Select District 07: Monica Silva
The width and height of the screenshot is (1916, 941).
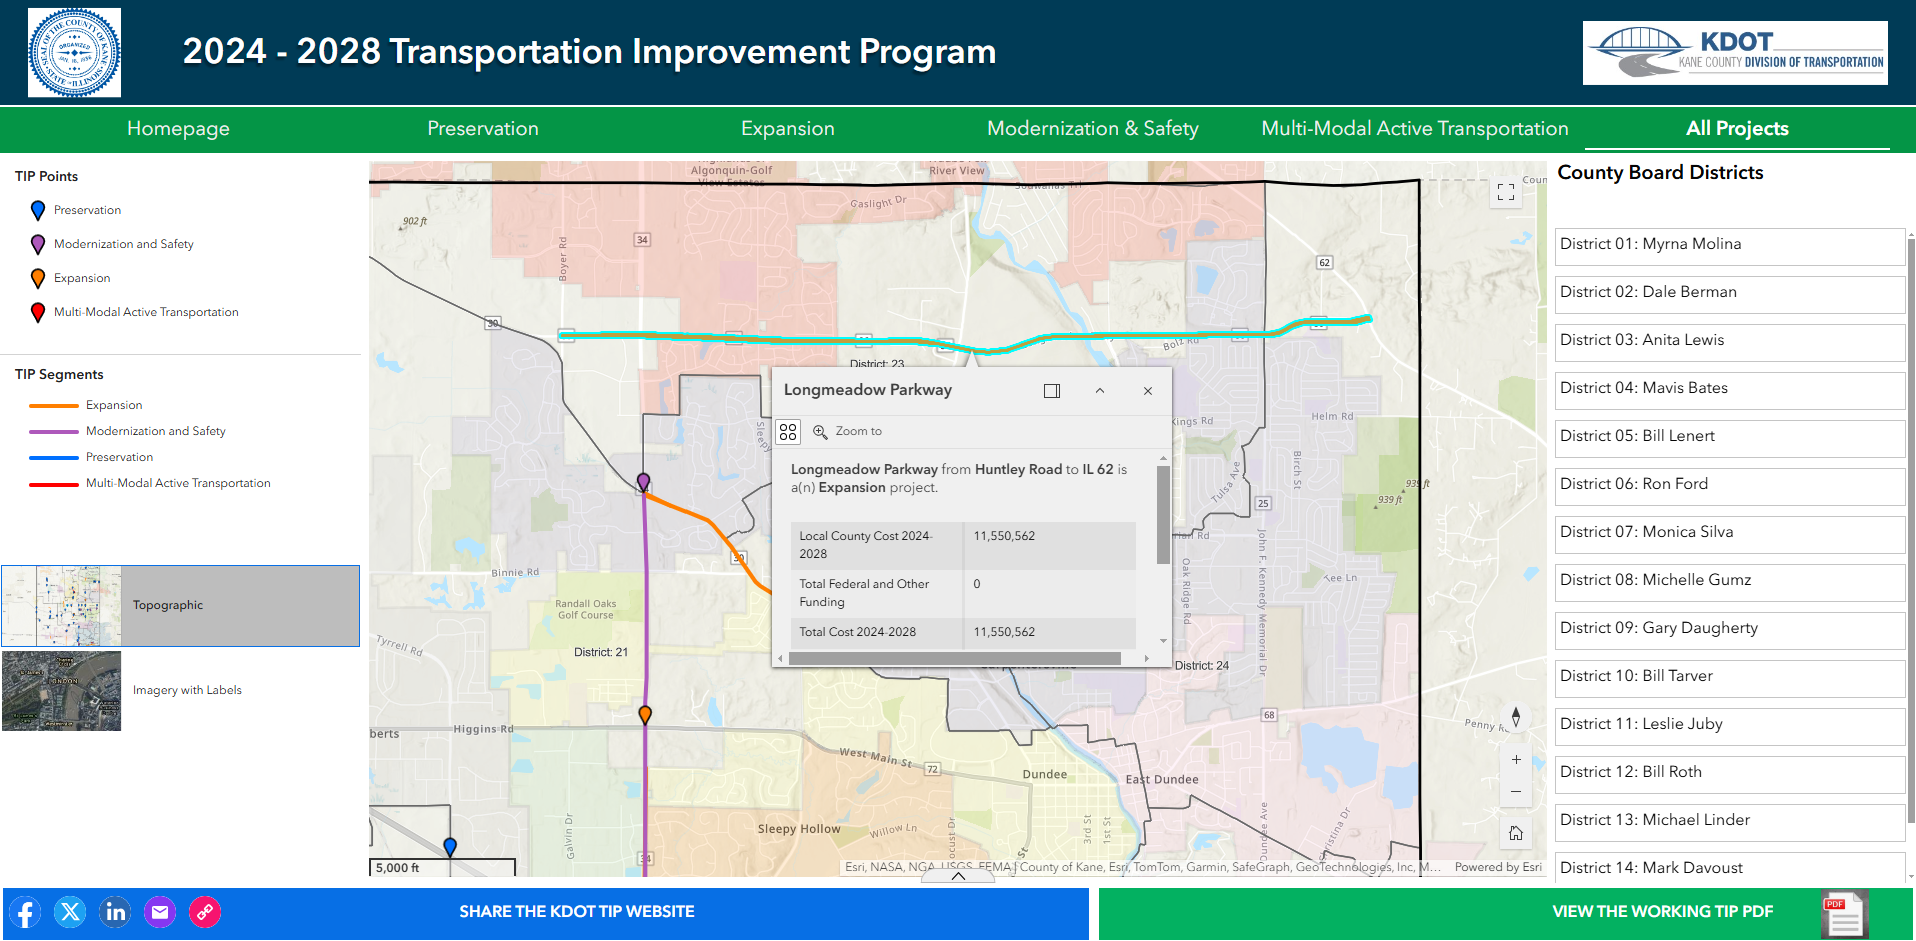point(1729,534)
